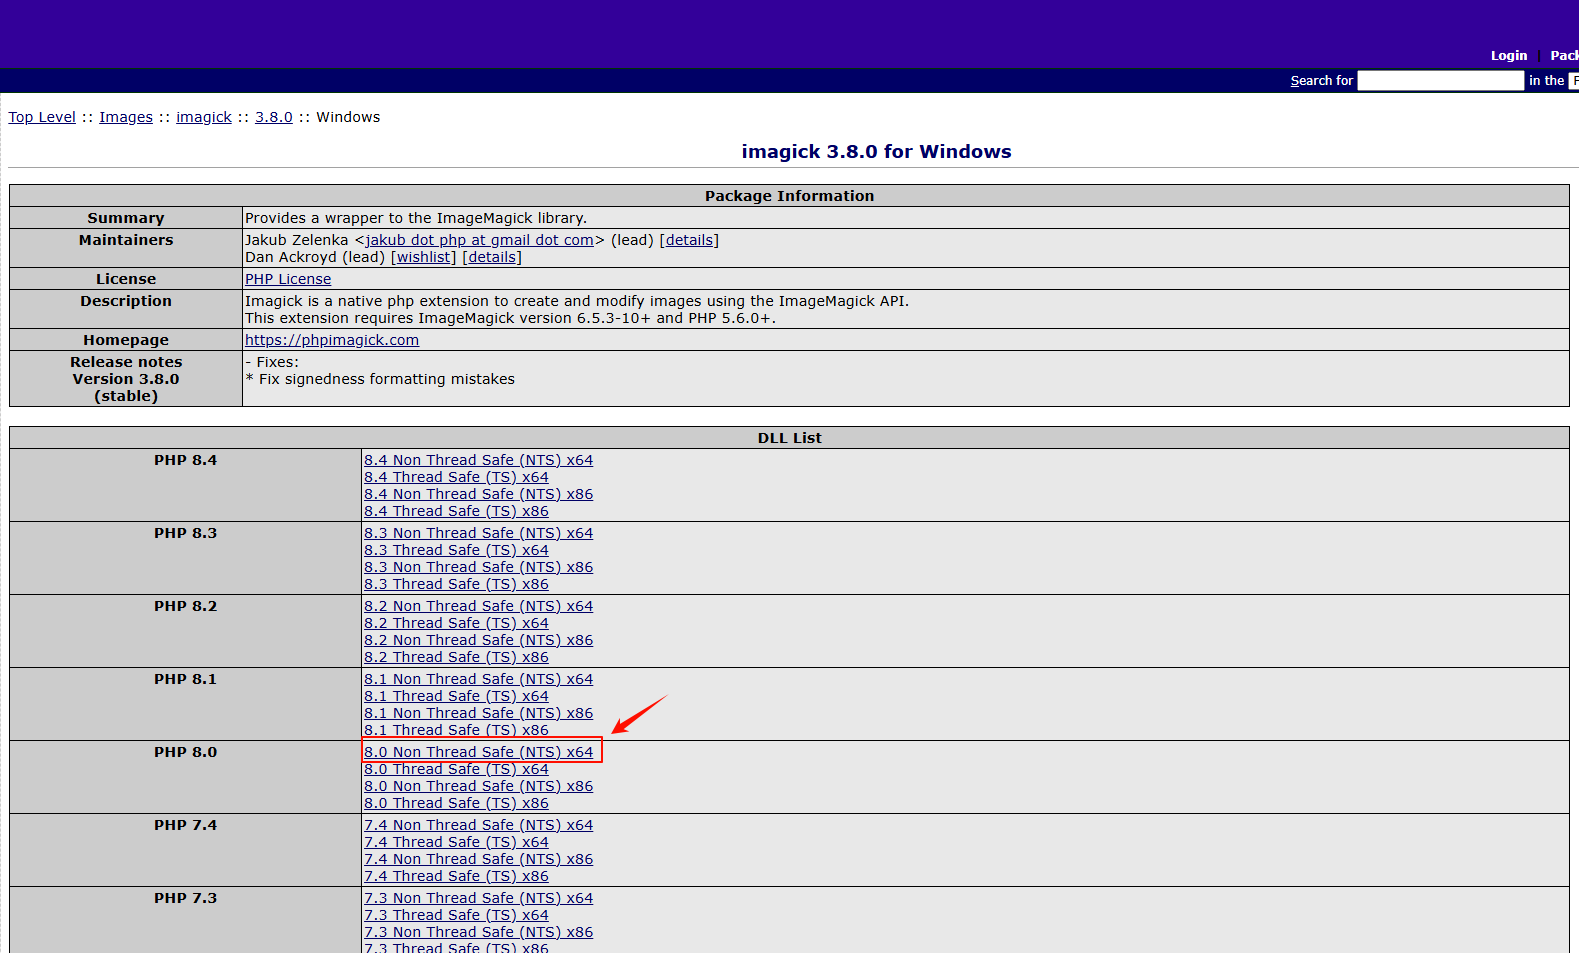Open the Login link
This screenshot has height=953, width=1579.
(x=1508, y=55)
